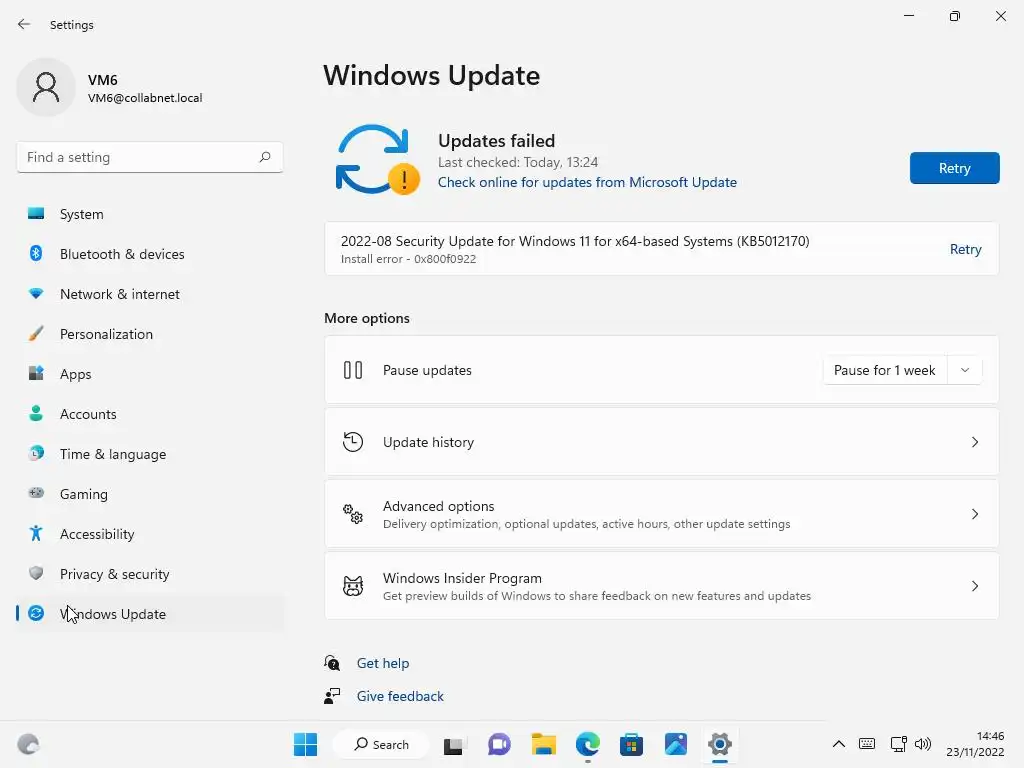Click the blue Retry button

point(954,168)
